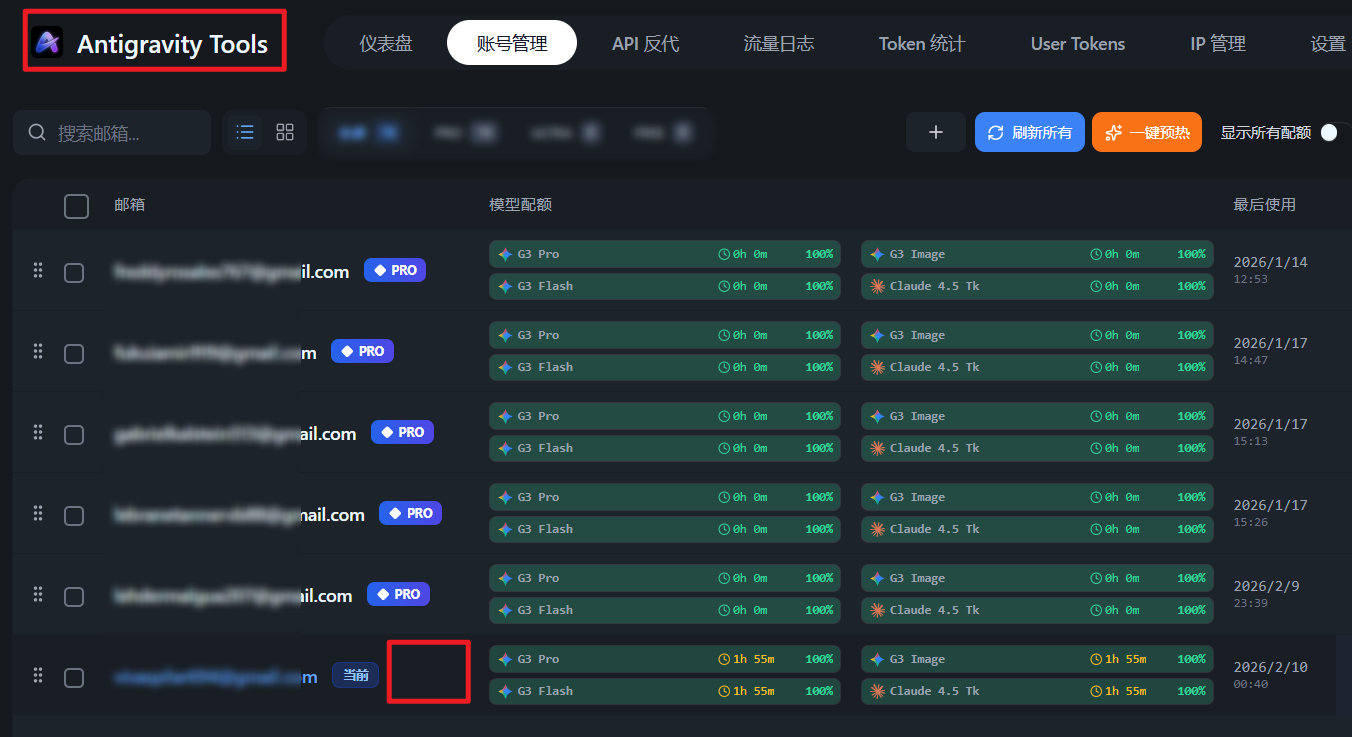
Task: Open the Token 统计 tab
Action: point(921,43)
